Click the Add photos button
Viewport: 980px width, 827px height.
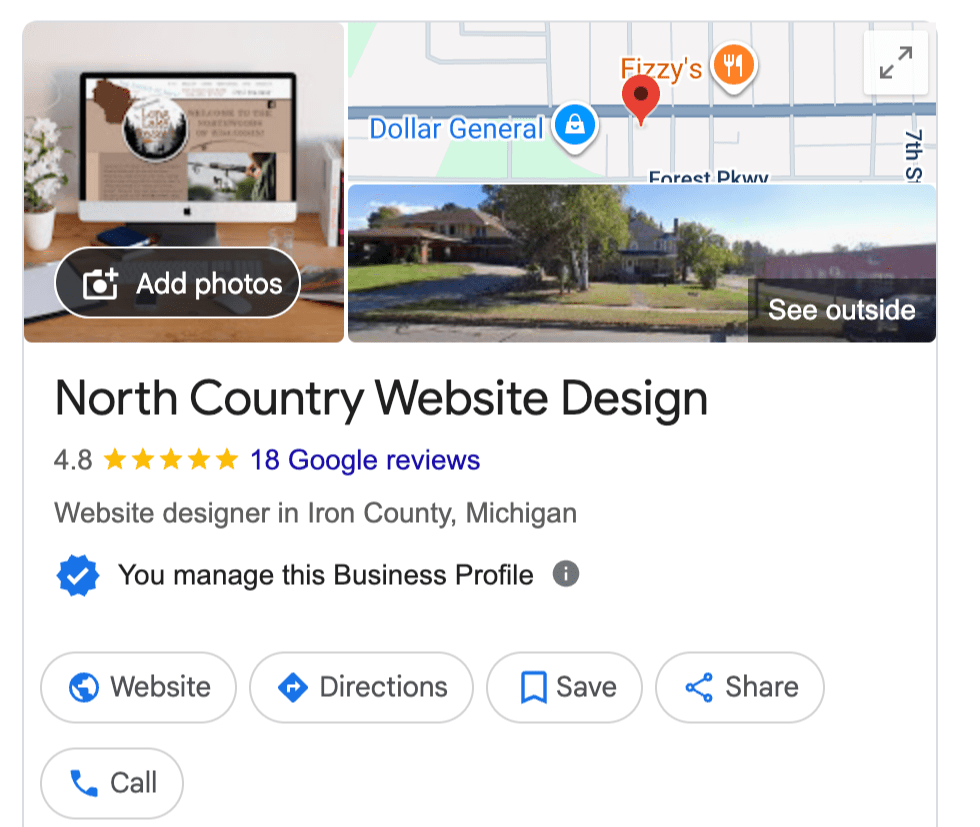(178, 283)
